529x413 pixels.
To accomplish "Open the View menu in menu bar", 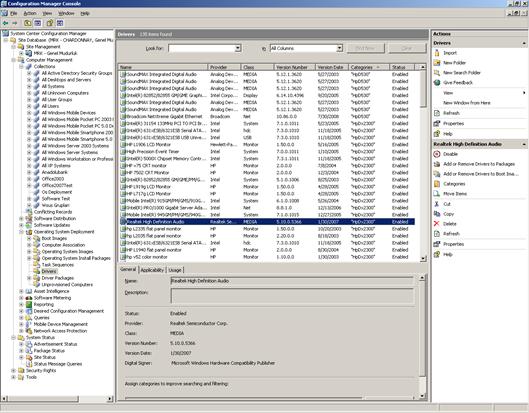I will [47, 13].
